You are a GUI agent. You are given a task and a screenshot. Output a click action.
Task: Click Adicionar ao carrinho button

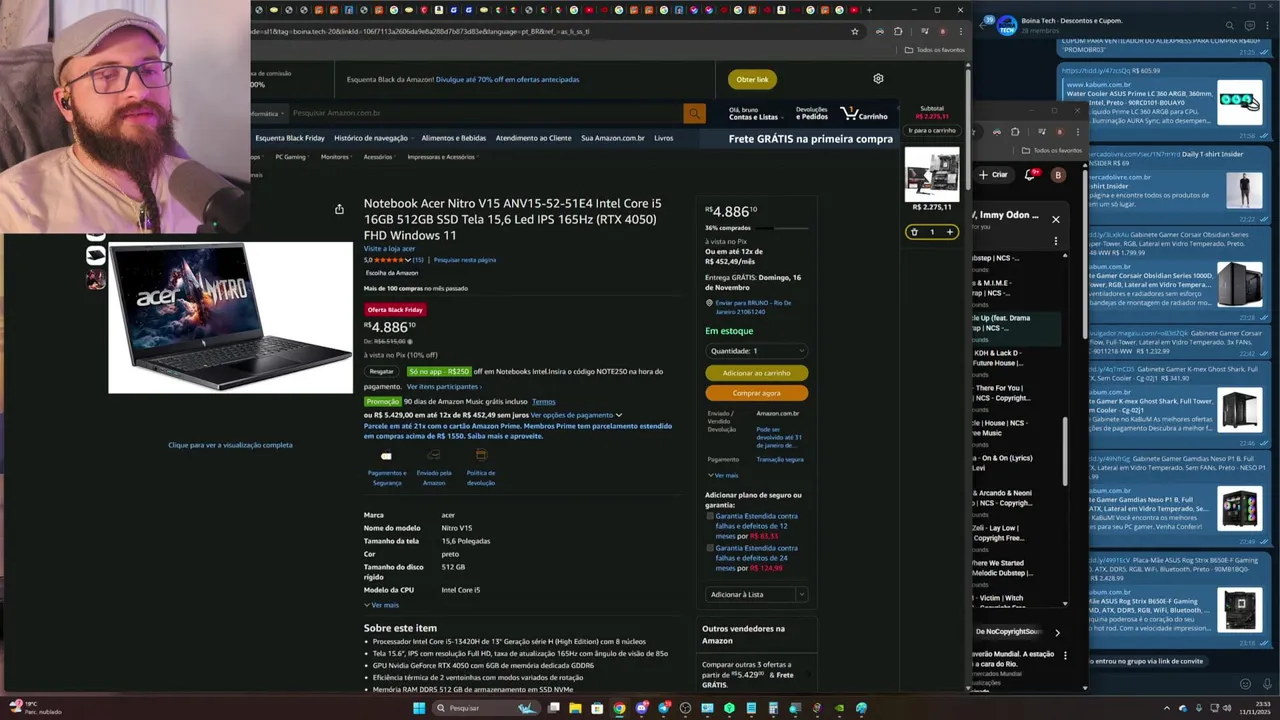(x=756, y=373)
